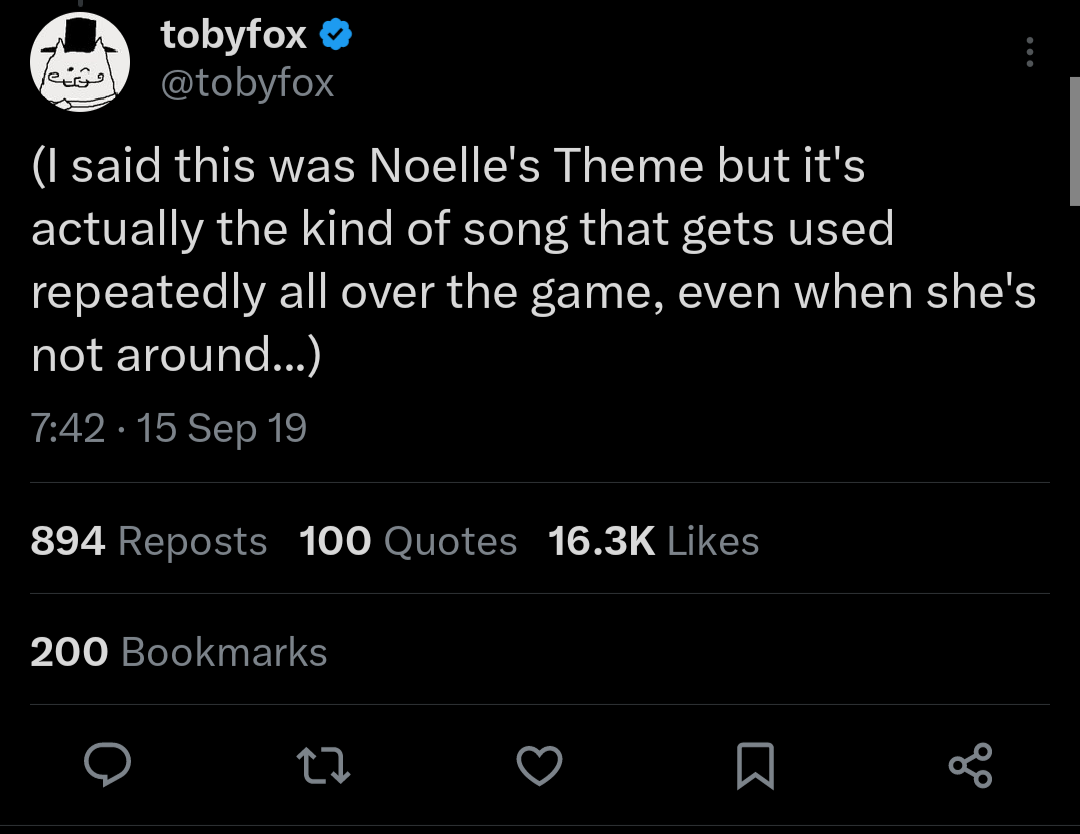Show the 100 Quotes list

point(408,541)
